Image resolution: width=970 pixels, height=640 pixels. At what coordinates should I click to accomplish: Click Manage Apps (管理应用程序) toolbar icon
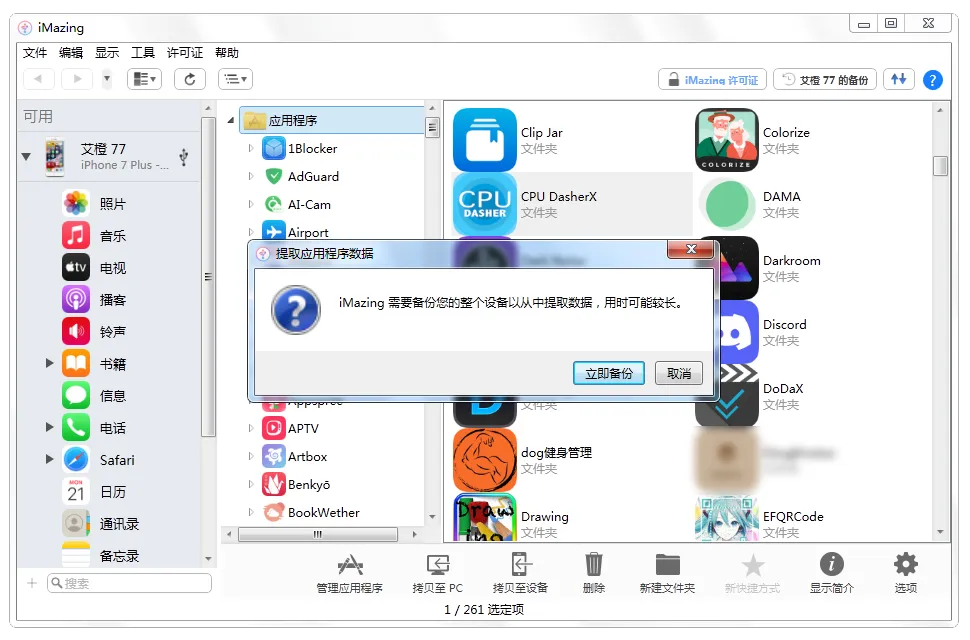(350, 573)
